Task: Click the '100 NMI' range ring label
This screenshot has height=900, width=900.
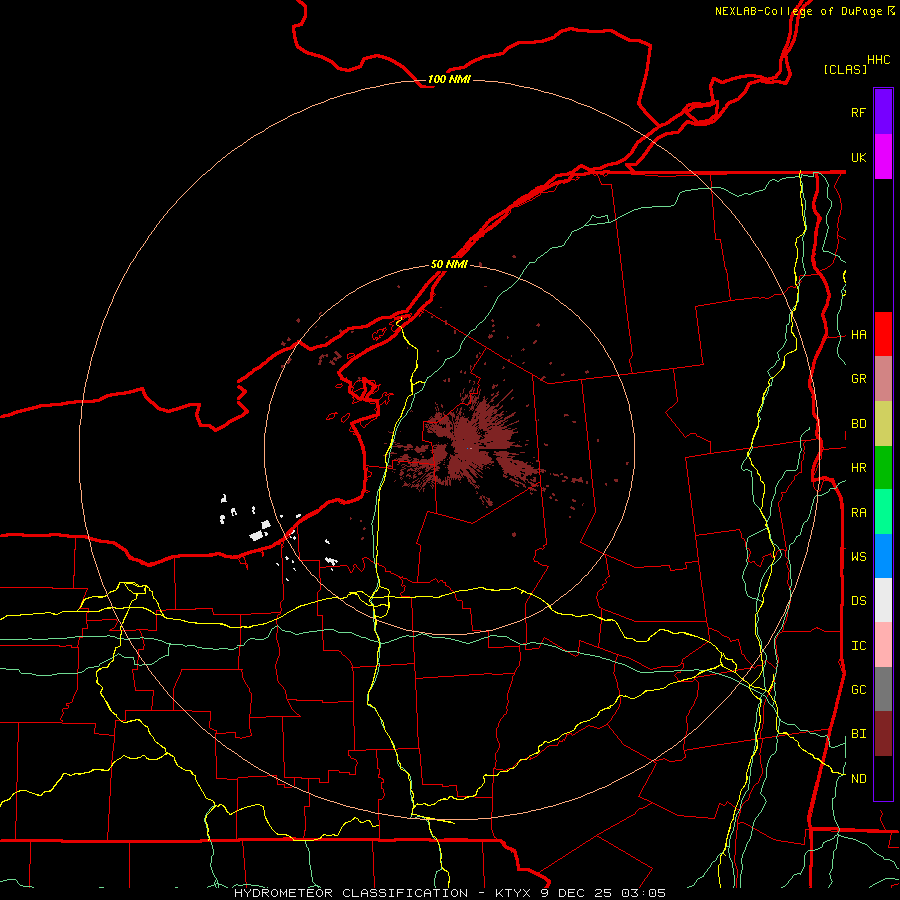Action: point(449,79)
